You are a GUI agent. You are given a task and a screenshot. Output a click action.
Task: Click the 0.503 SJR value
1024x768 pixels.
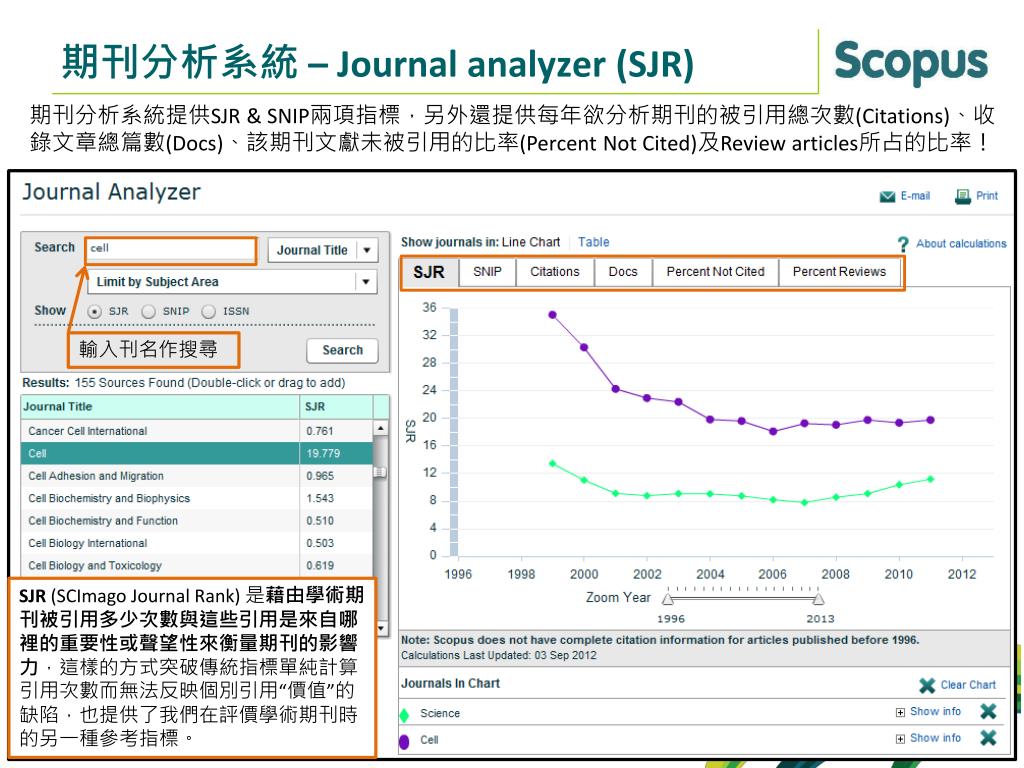[320, 543]
